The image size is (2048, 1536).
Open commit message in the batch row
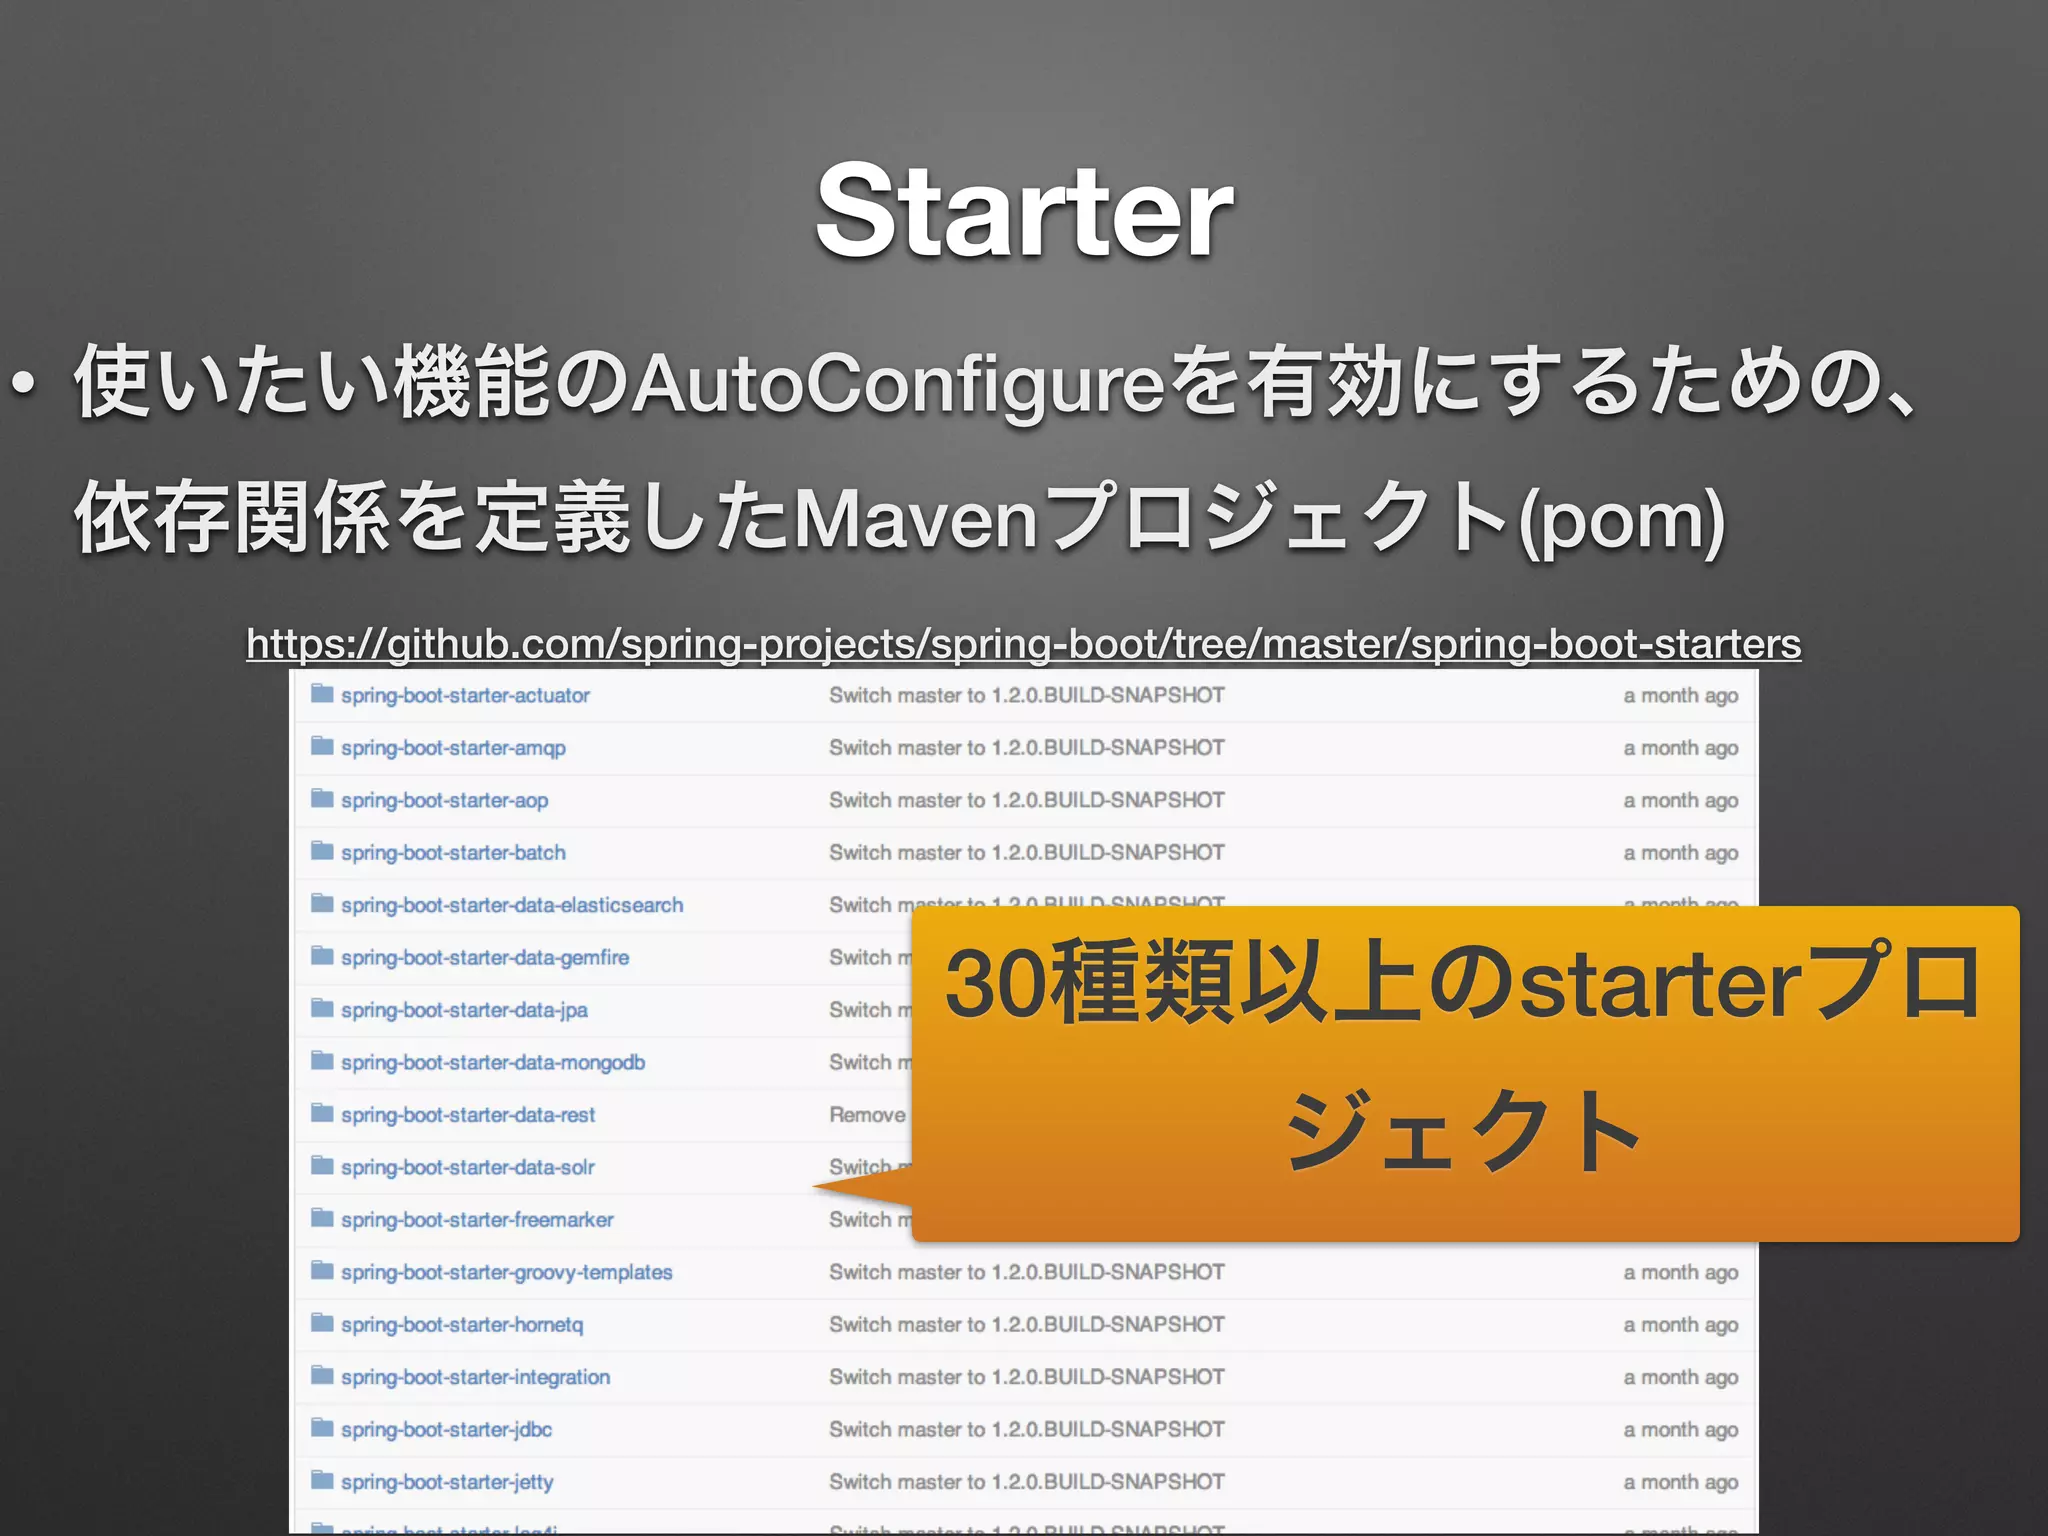pos(1027,853)
